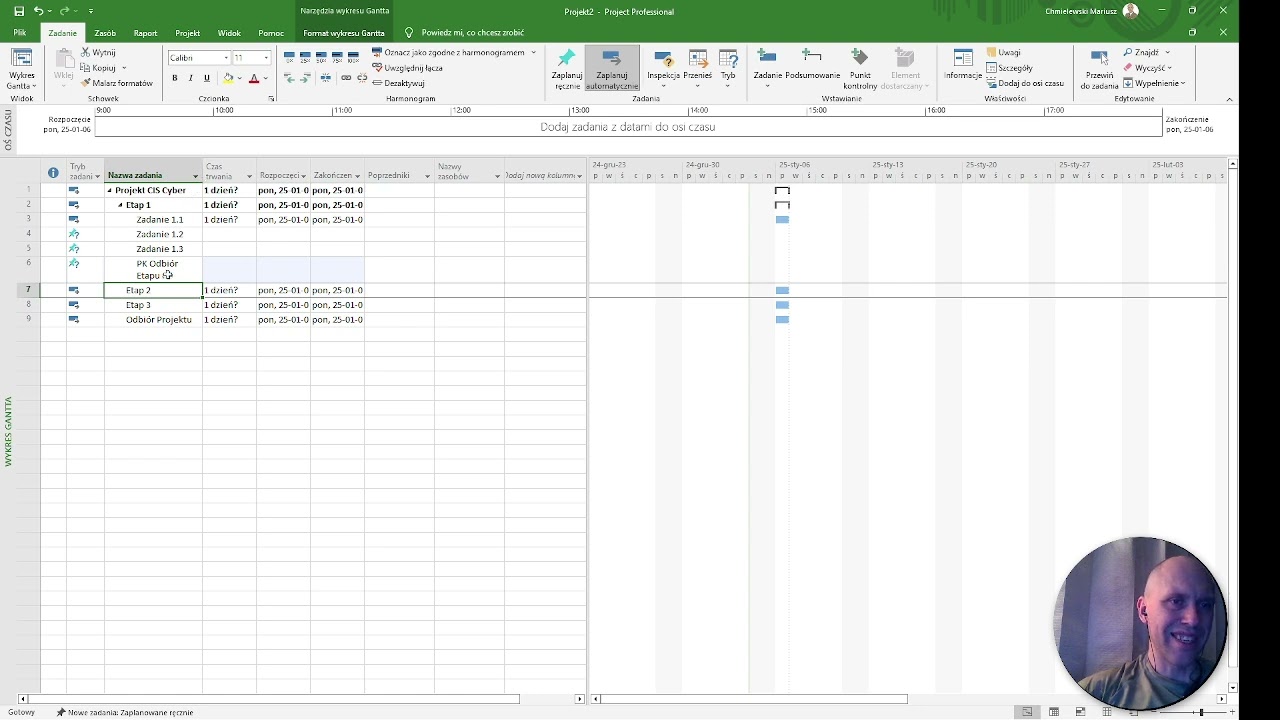Collapse the ribbon with the chevron

point(1229,99)
